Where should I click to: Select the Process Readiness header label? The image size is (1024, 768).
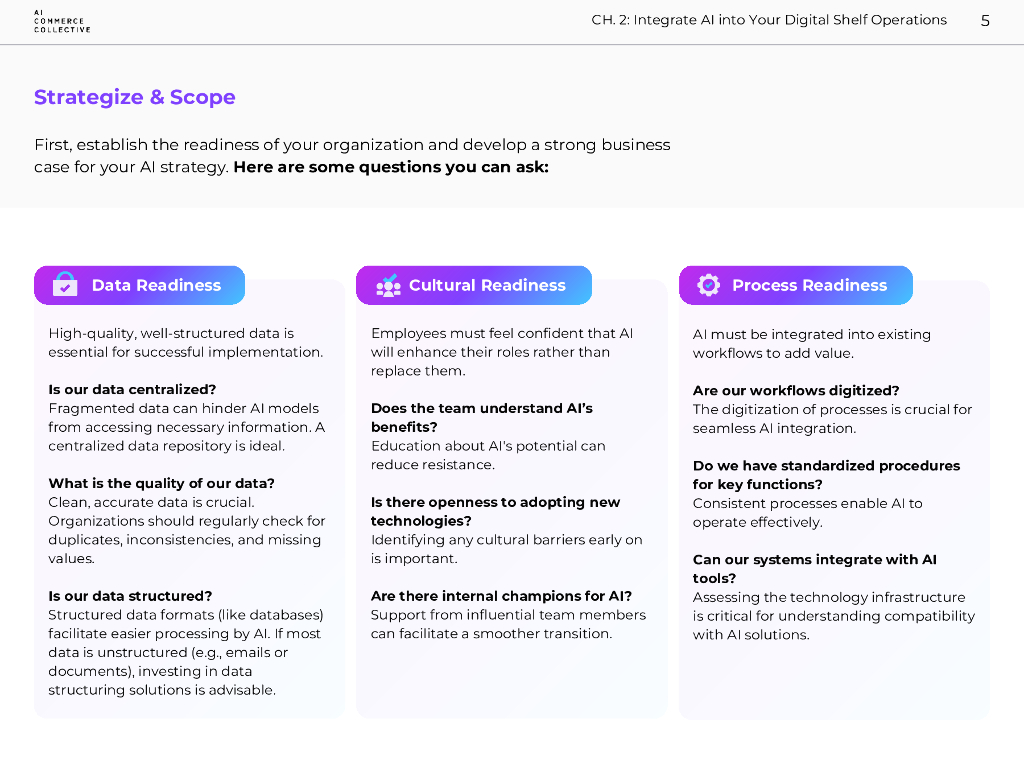coord(809,285)
